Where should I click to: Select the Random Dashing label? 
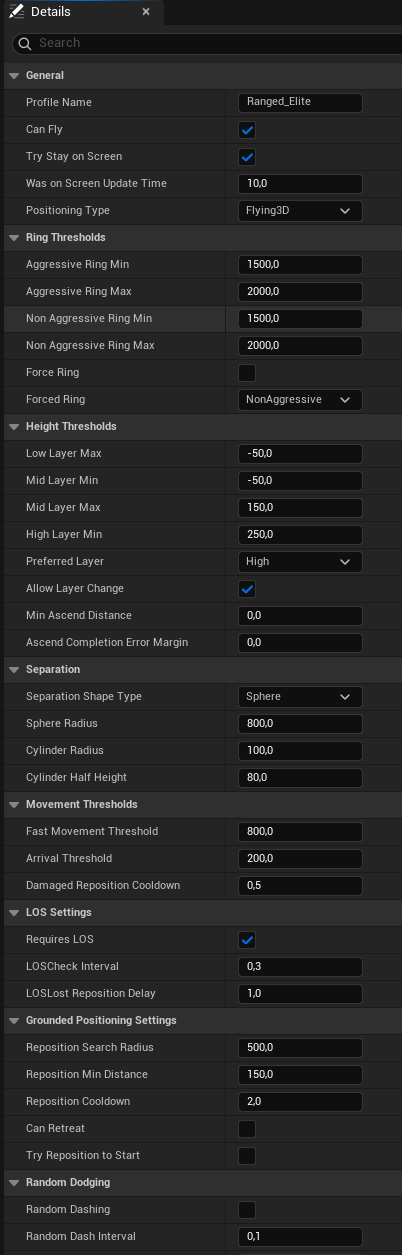pos(68,1210)
